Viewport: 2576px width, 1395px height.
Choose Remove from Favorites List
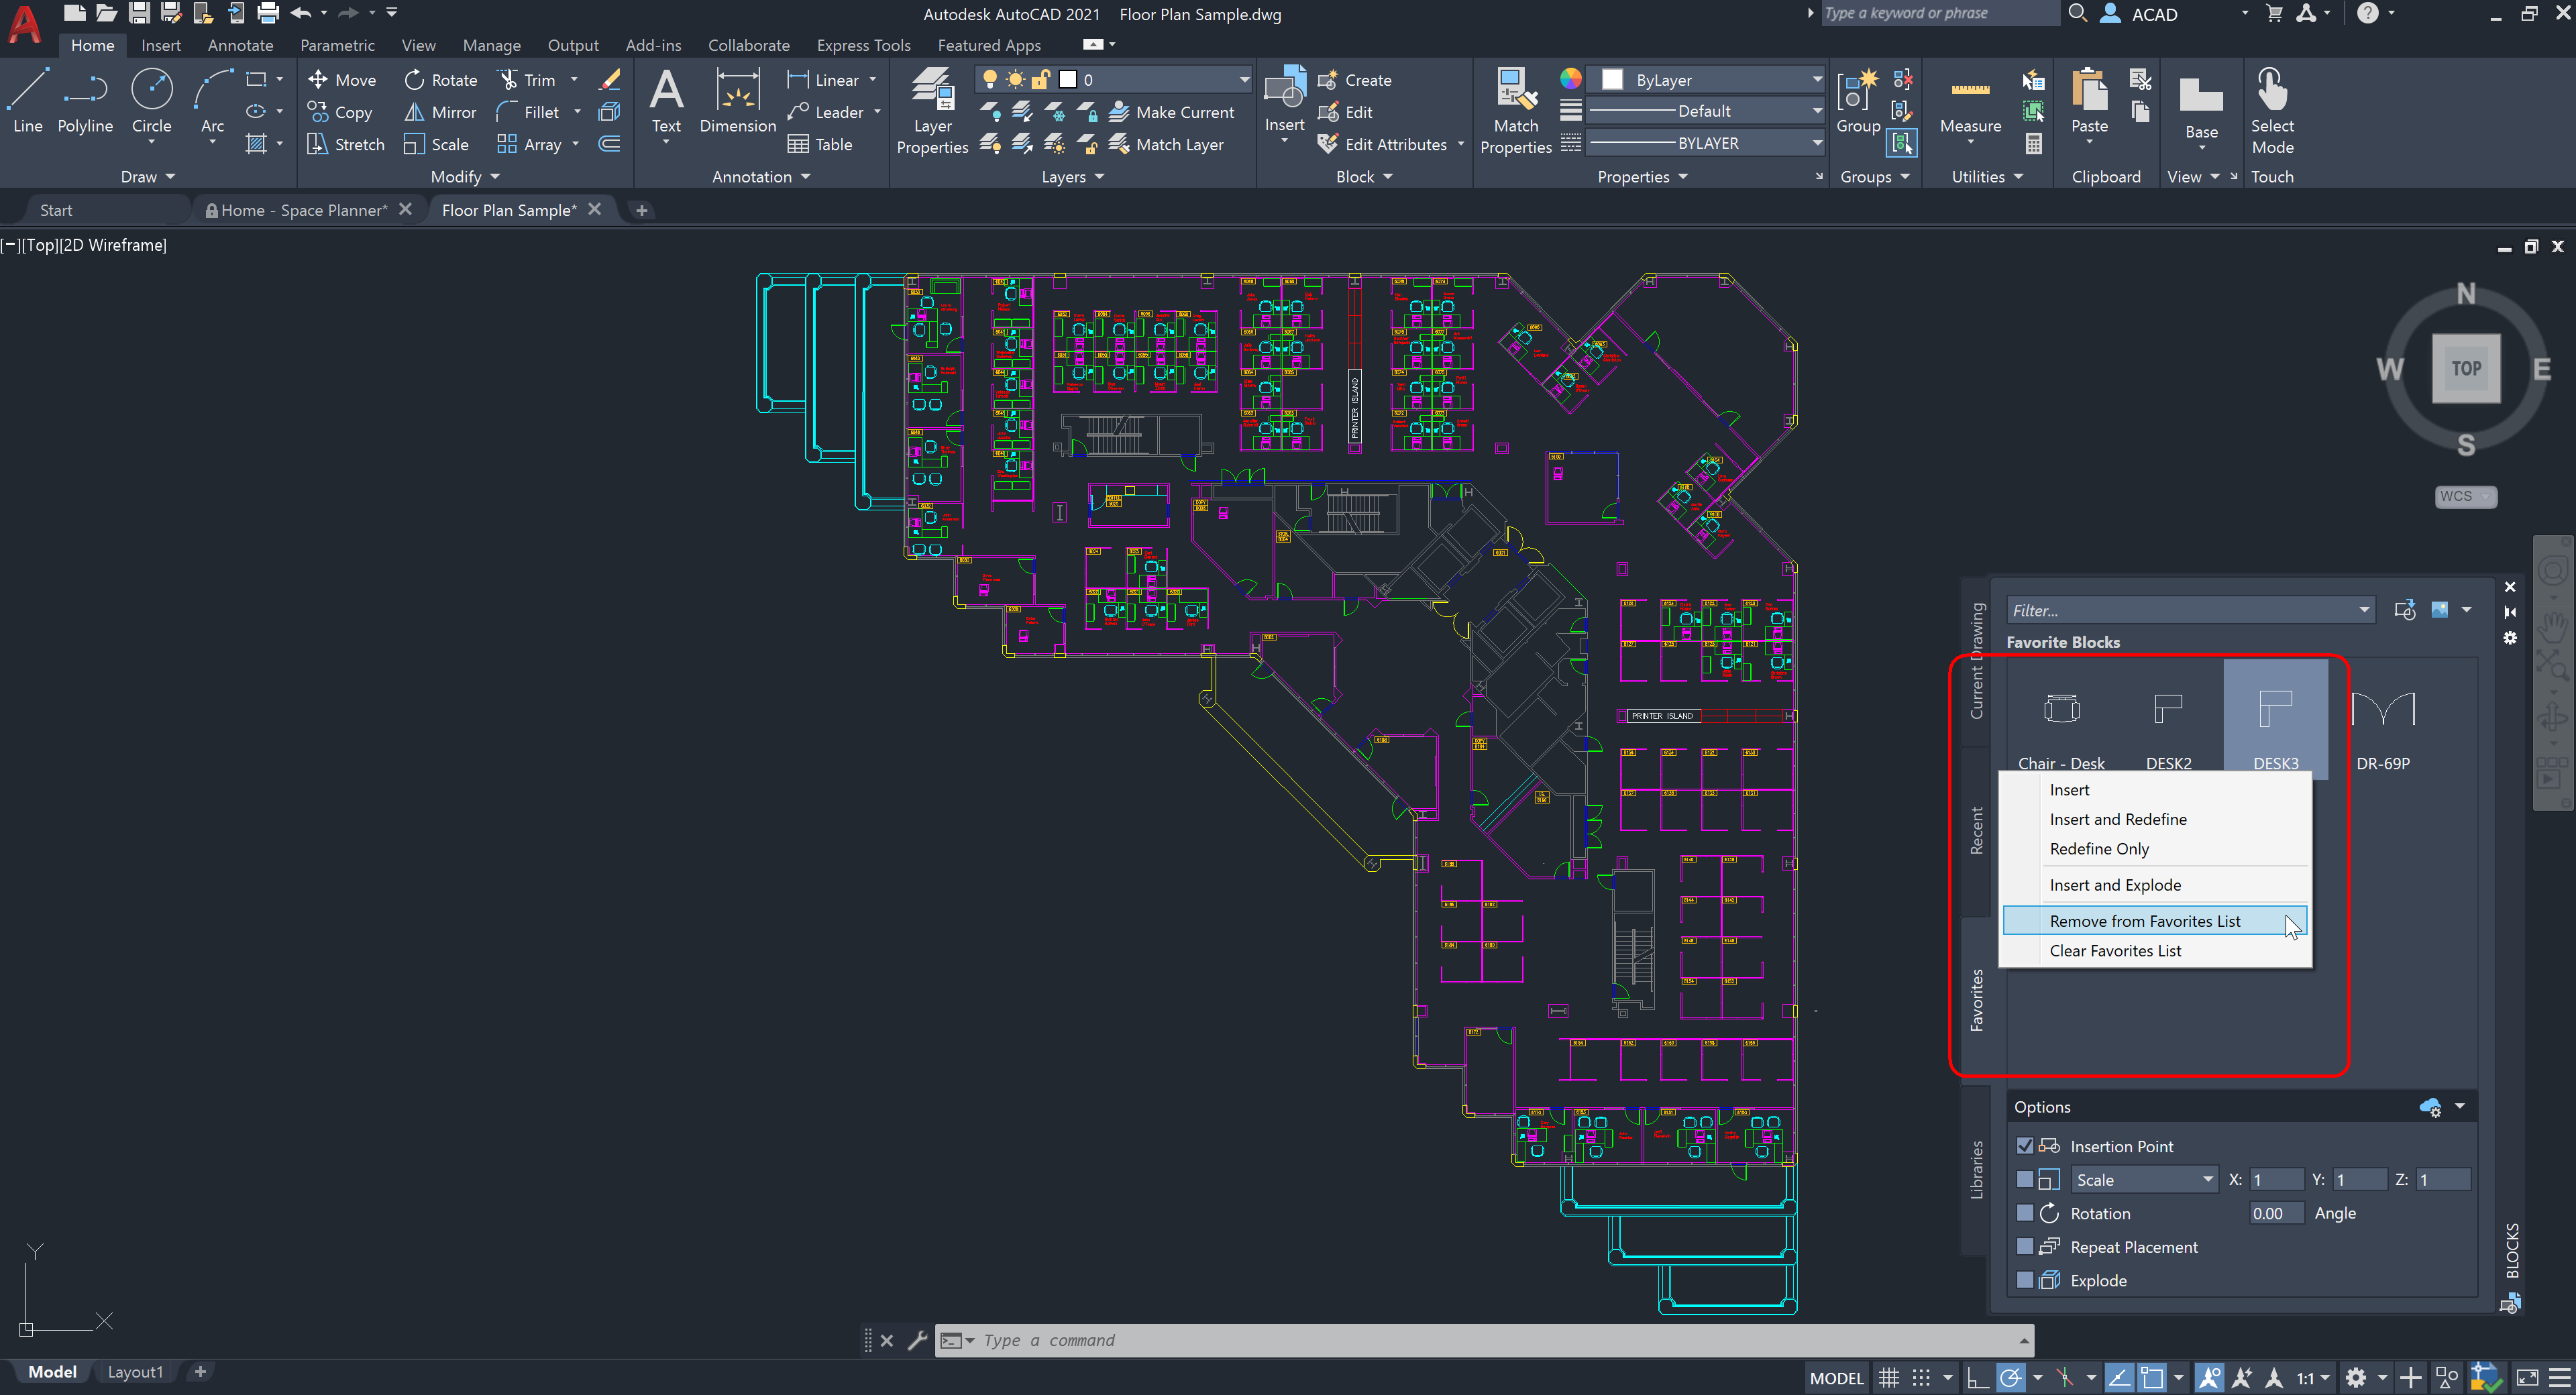(2144, 921)
